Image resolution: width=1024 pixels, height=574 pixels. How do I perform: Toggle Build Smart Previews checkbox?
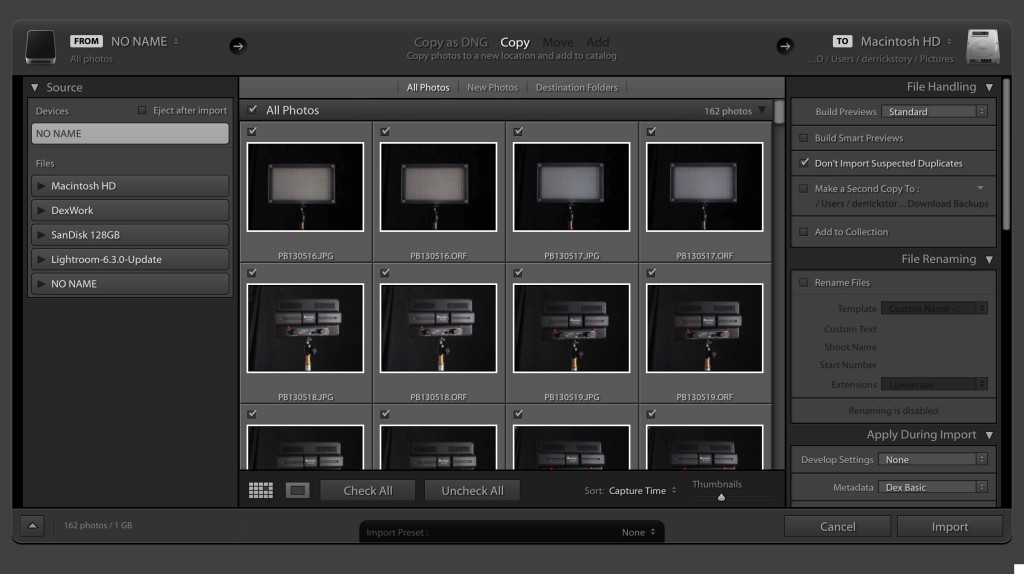804,138
